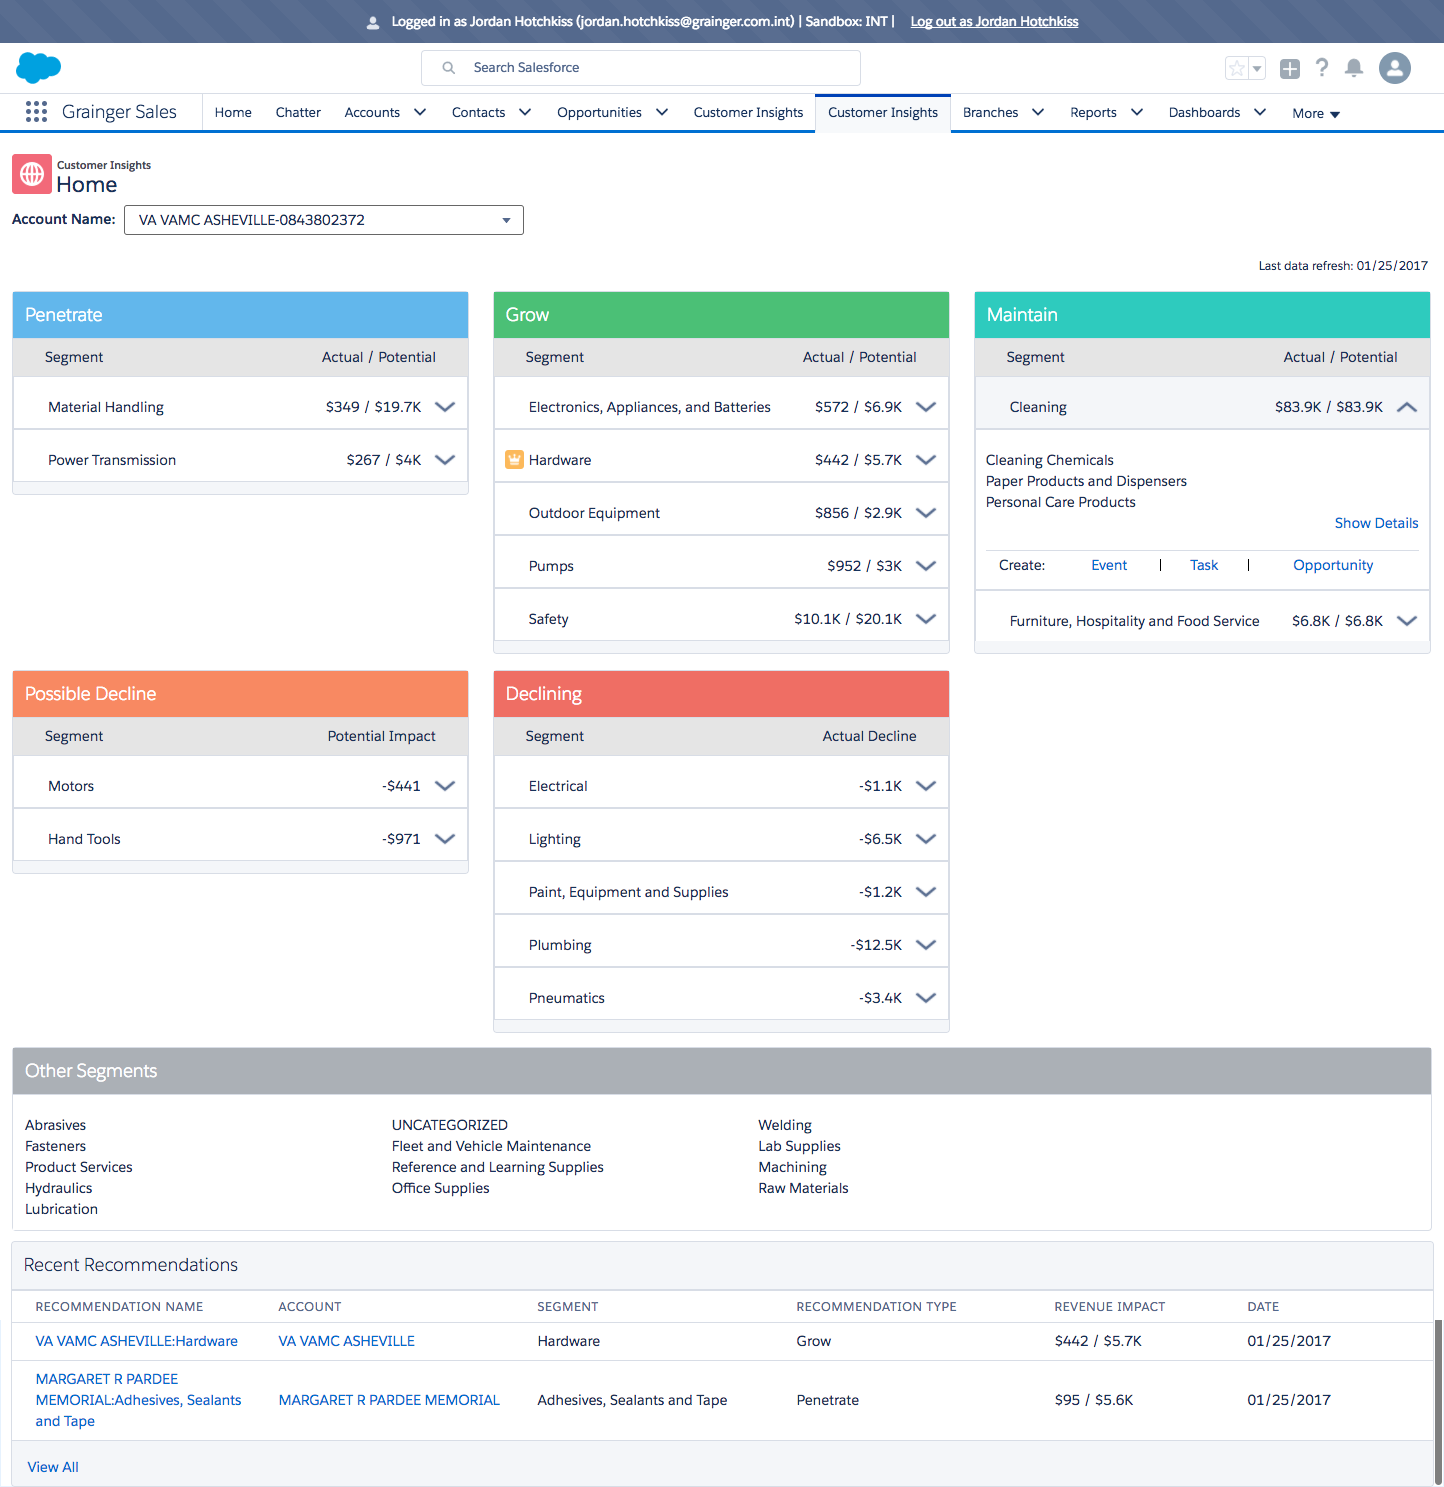The height and width of the screenshot is (1487, 1444).
Task: Open MARGARET R PARDEE MEMORIAL account link
Action: (x=389, y=1400)
